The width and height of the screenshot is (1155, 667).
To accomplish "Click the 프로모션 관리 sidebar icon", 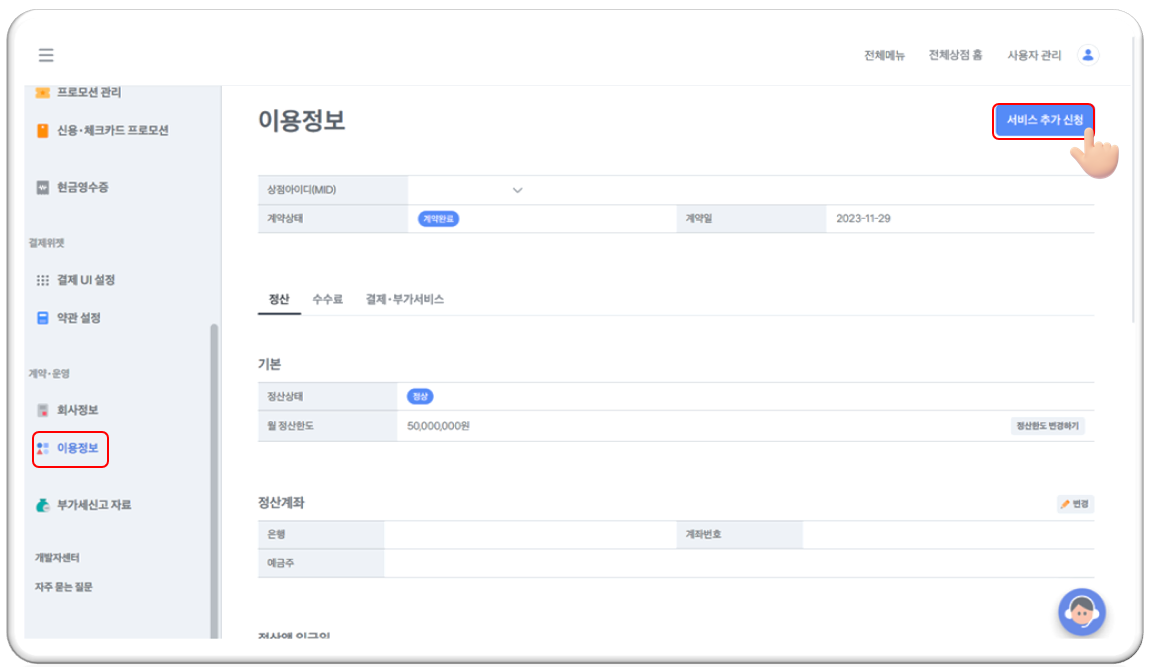I will tap(42, 93).
